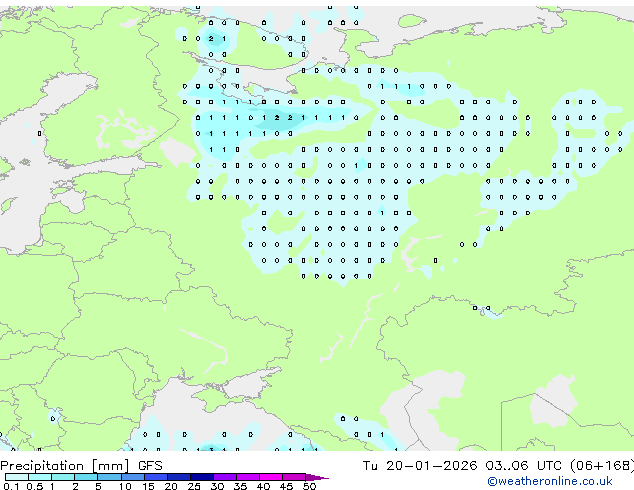
Task: Click the 'GFS' model label
Action: point(150,466)
